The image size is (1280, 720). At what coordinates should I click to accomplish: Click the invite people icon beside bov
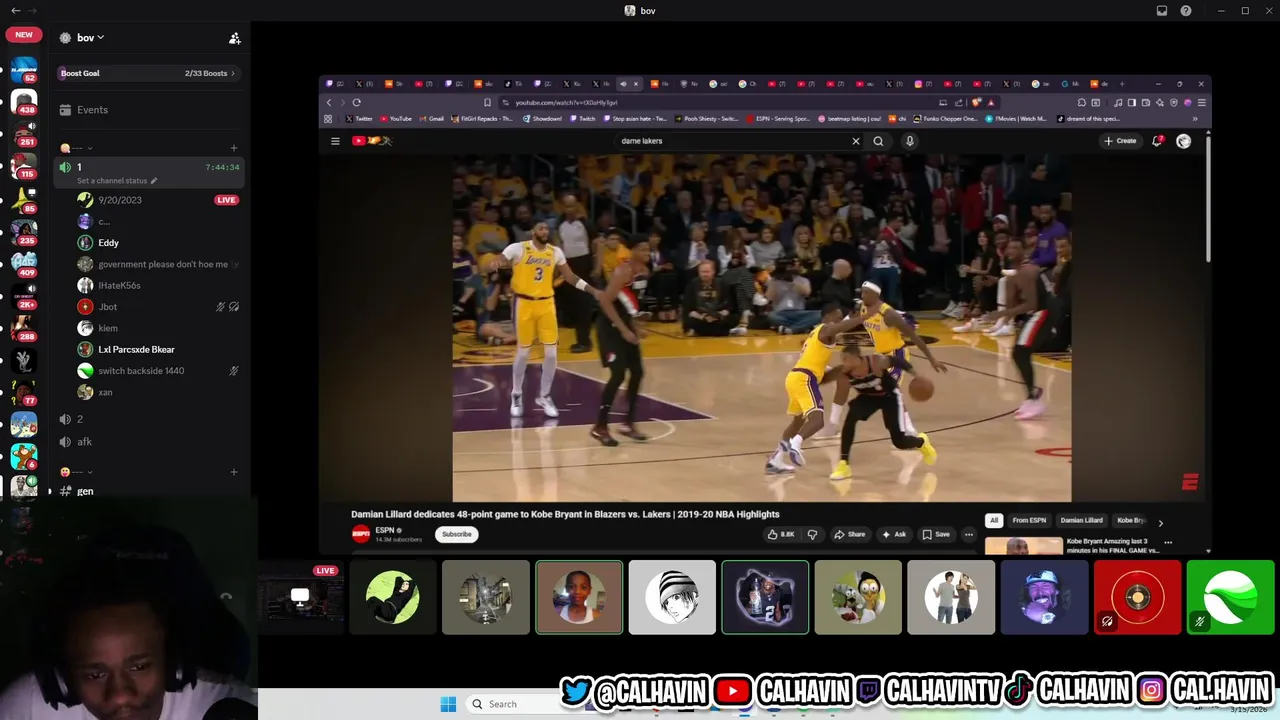coord(234,38)
